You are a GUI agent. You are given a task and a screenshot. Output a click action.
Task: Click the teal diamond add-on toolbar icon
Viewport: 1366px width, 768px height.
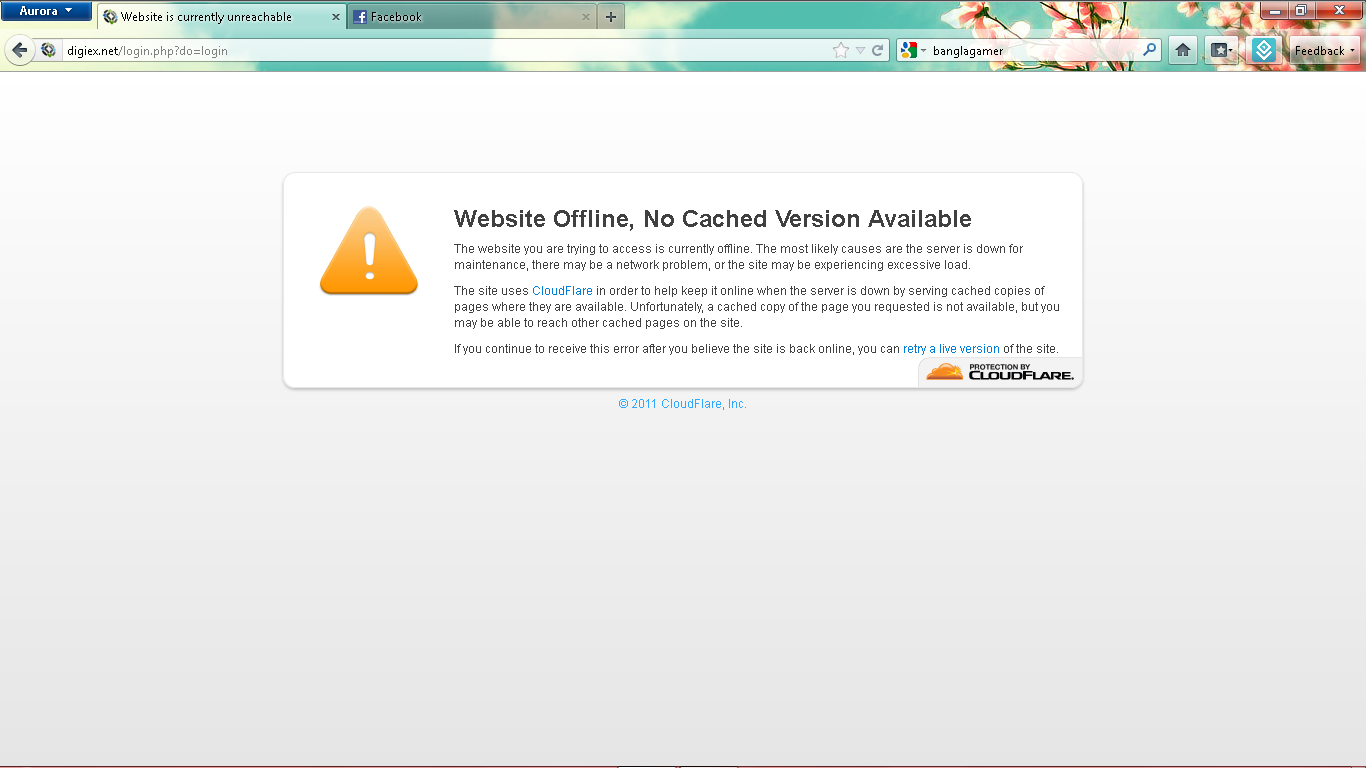[x=1264, y=50]
